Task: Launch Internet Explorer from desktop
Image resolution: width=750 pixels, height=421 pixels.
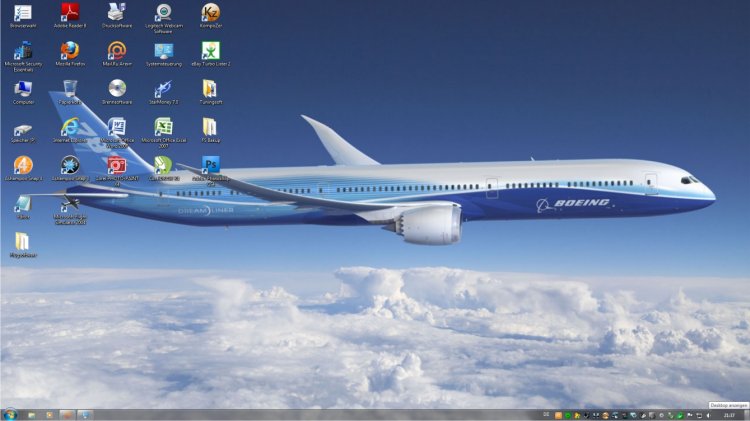Action: tap(70, 131)
